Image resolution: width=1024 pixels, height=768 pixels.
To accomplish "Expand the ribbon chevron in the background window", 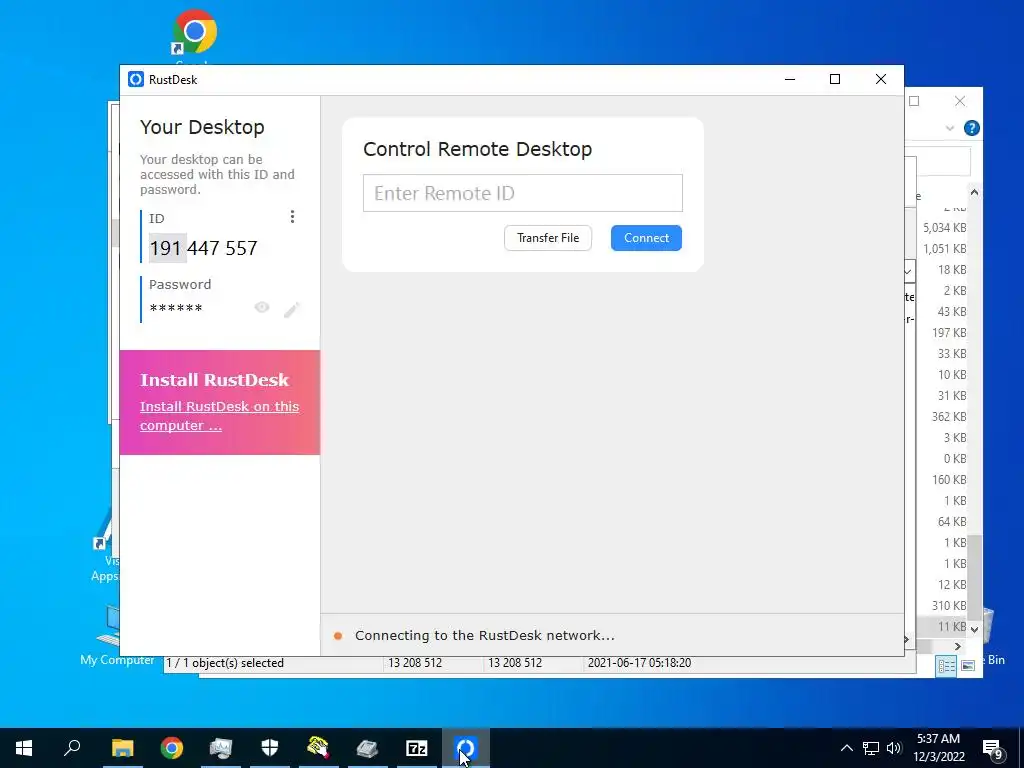I will pos(950,128).
